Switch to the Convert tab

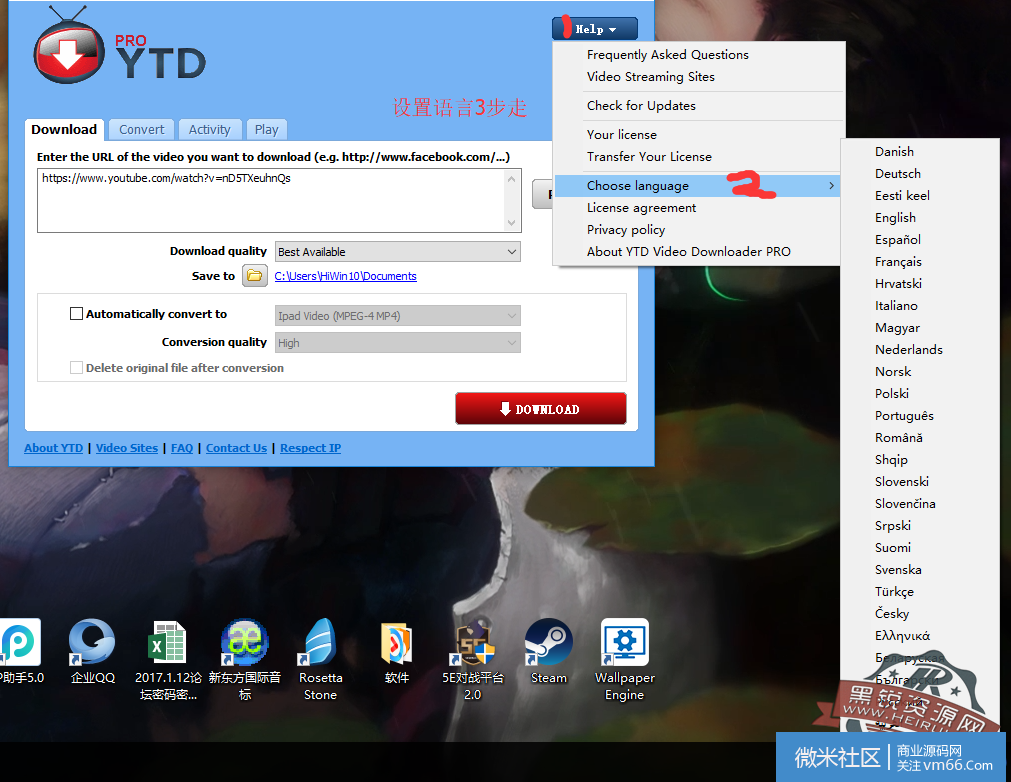coord(141,130)
